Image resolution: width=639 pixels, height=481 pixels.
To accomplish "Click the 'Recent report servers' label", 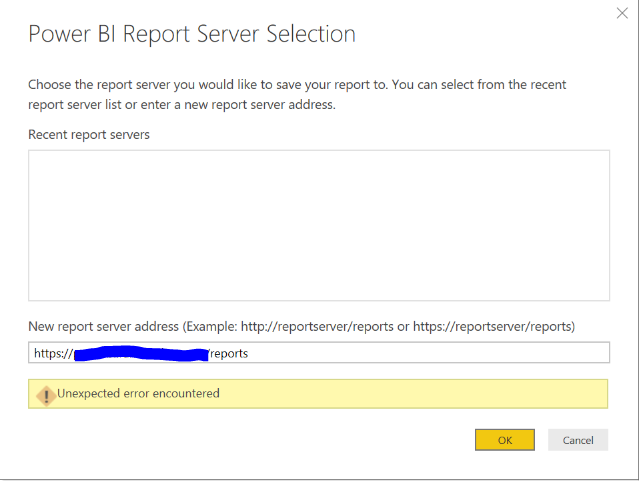I will 89,135.
